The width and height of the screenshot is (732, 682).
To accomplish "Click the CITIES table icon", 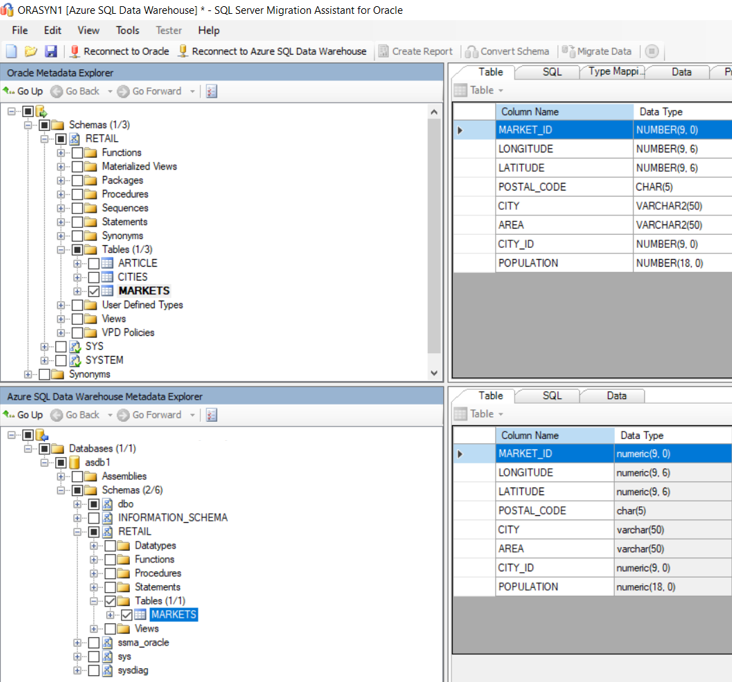I will tap(107, 277).
